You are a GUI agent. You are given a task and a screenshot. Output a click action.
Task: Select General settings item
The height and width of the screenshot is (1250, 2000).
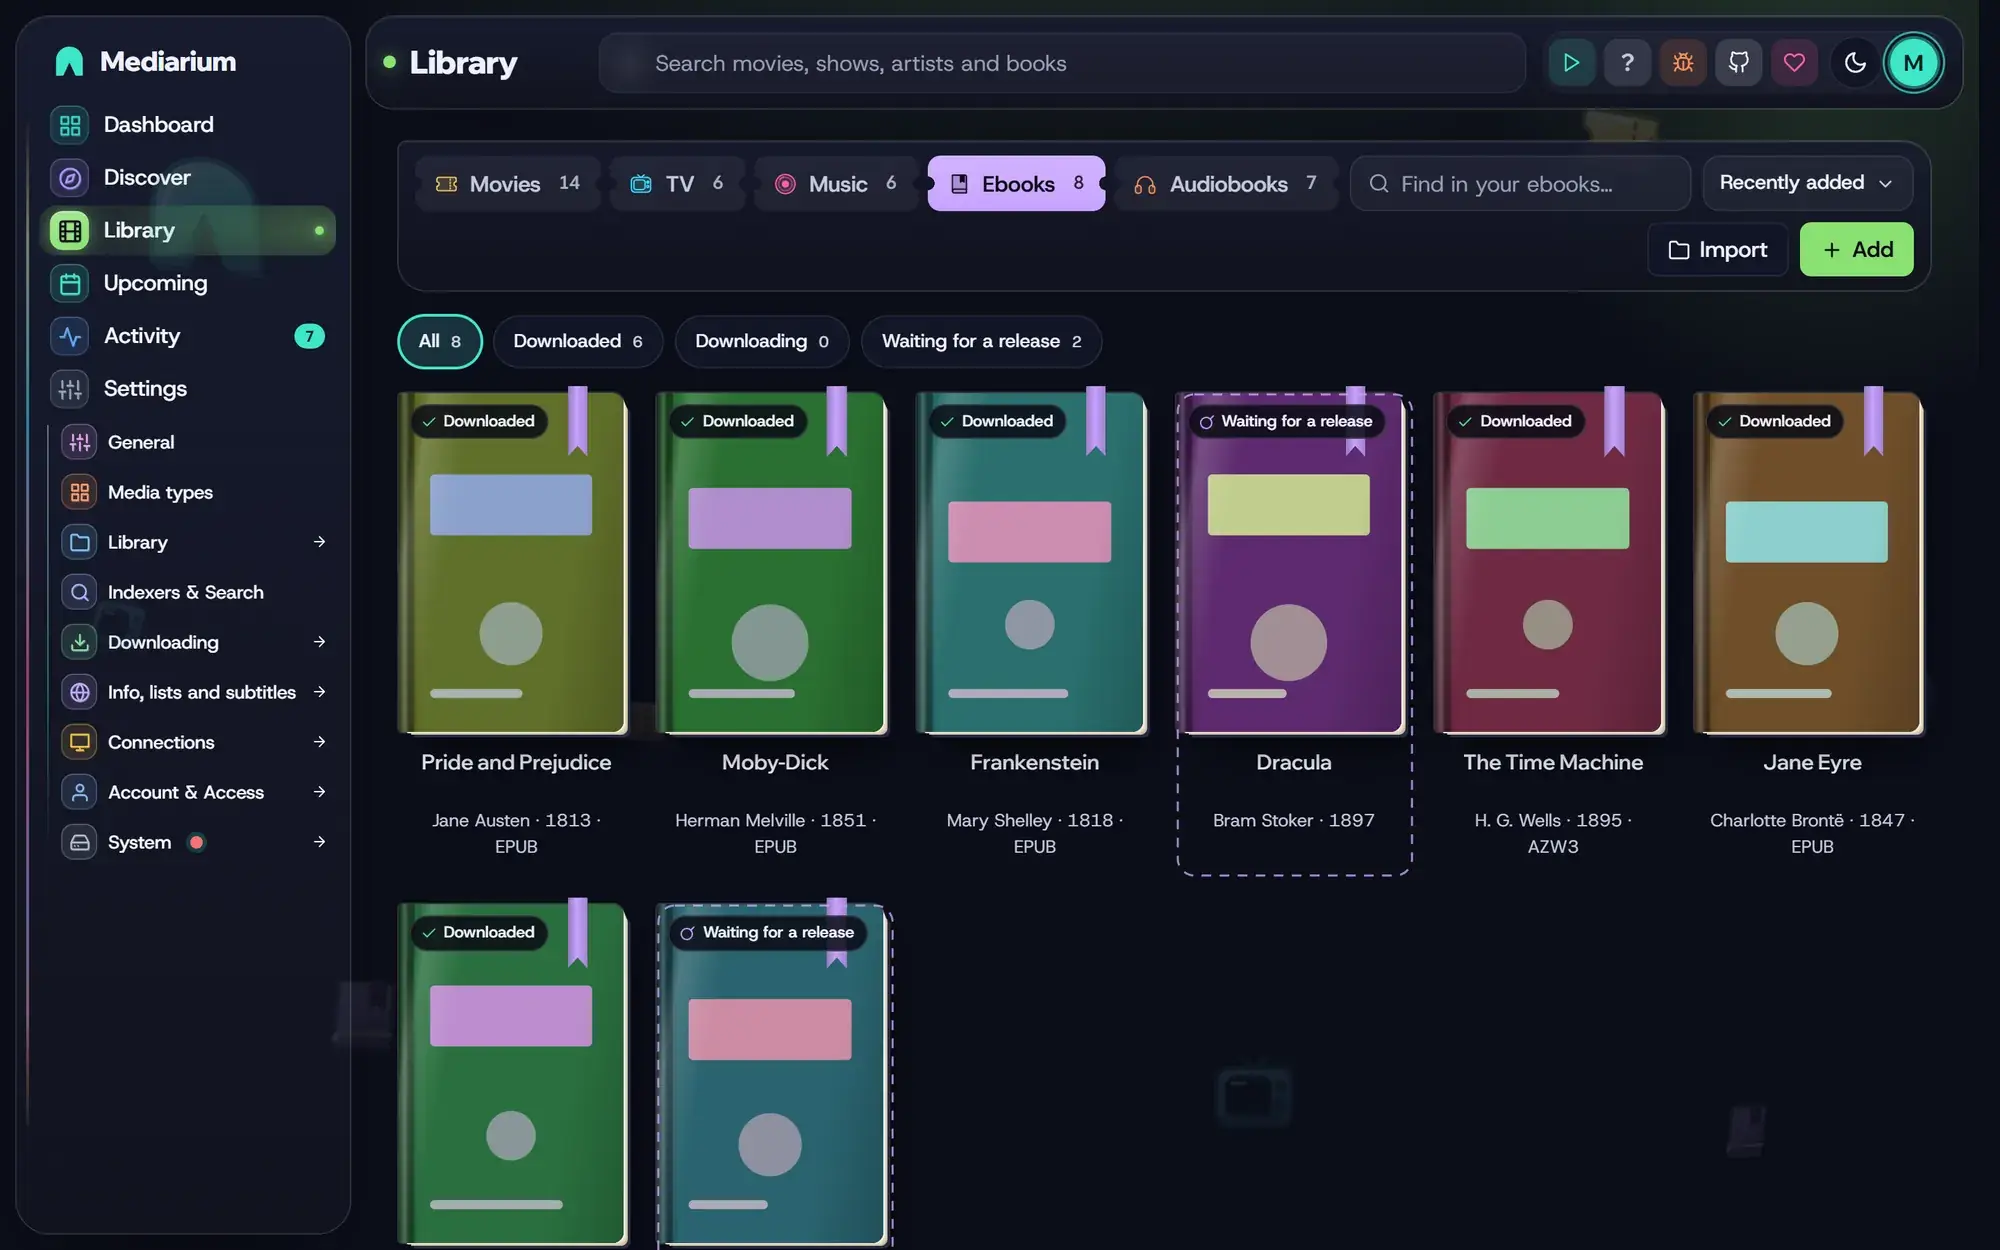coord(195,442)
